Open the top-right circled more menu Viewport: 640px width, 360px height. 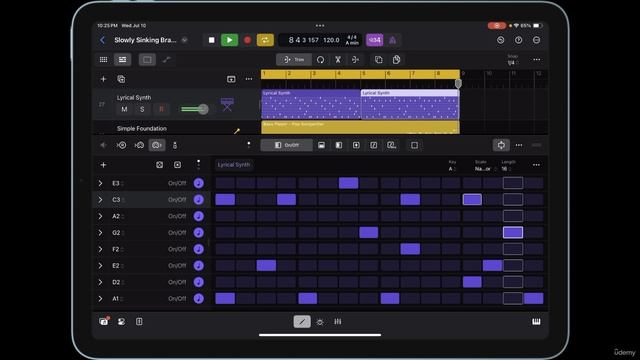click(x=536, y=40)
